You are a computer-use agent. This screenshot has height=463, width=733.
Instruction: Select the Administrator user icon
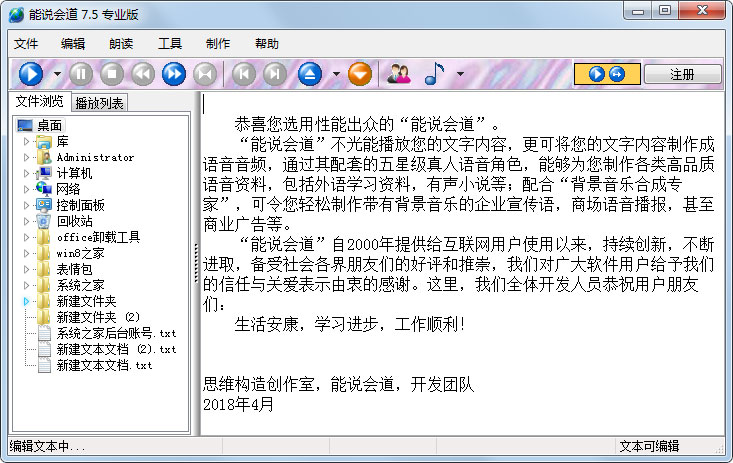point(44,157)
